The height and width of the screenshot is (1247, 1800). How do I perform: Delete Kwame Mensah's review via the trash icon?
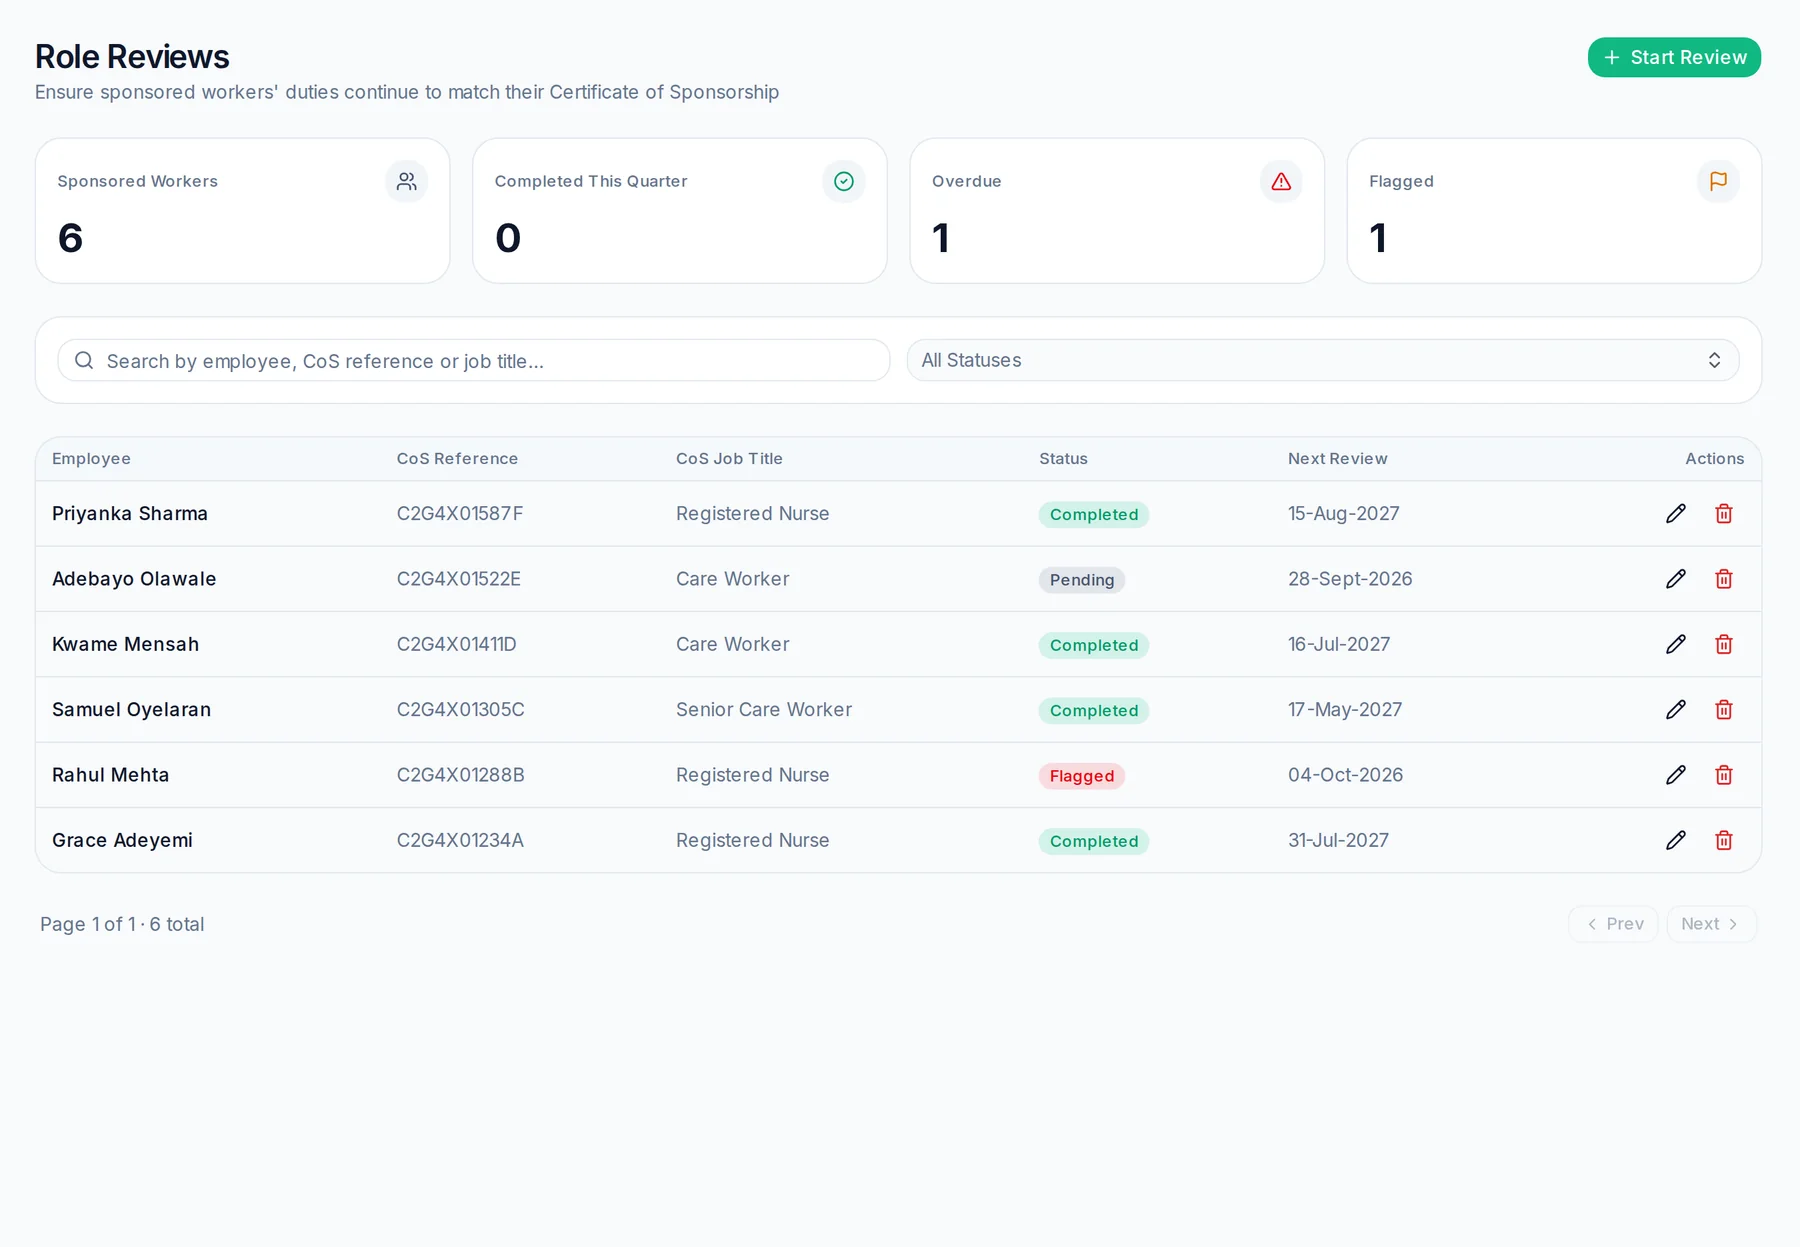1724,644
